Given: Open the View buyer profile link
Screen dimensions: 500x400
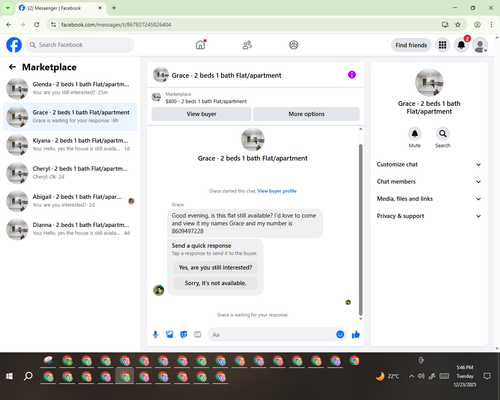Looking at the screenshot, I should coord(277,191).
